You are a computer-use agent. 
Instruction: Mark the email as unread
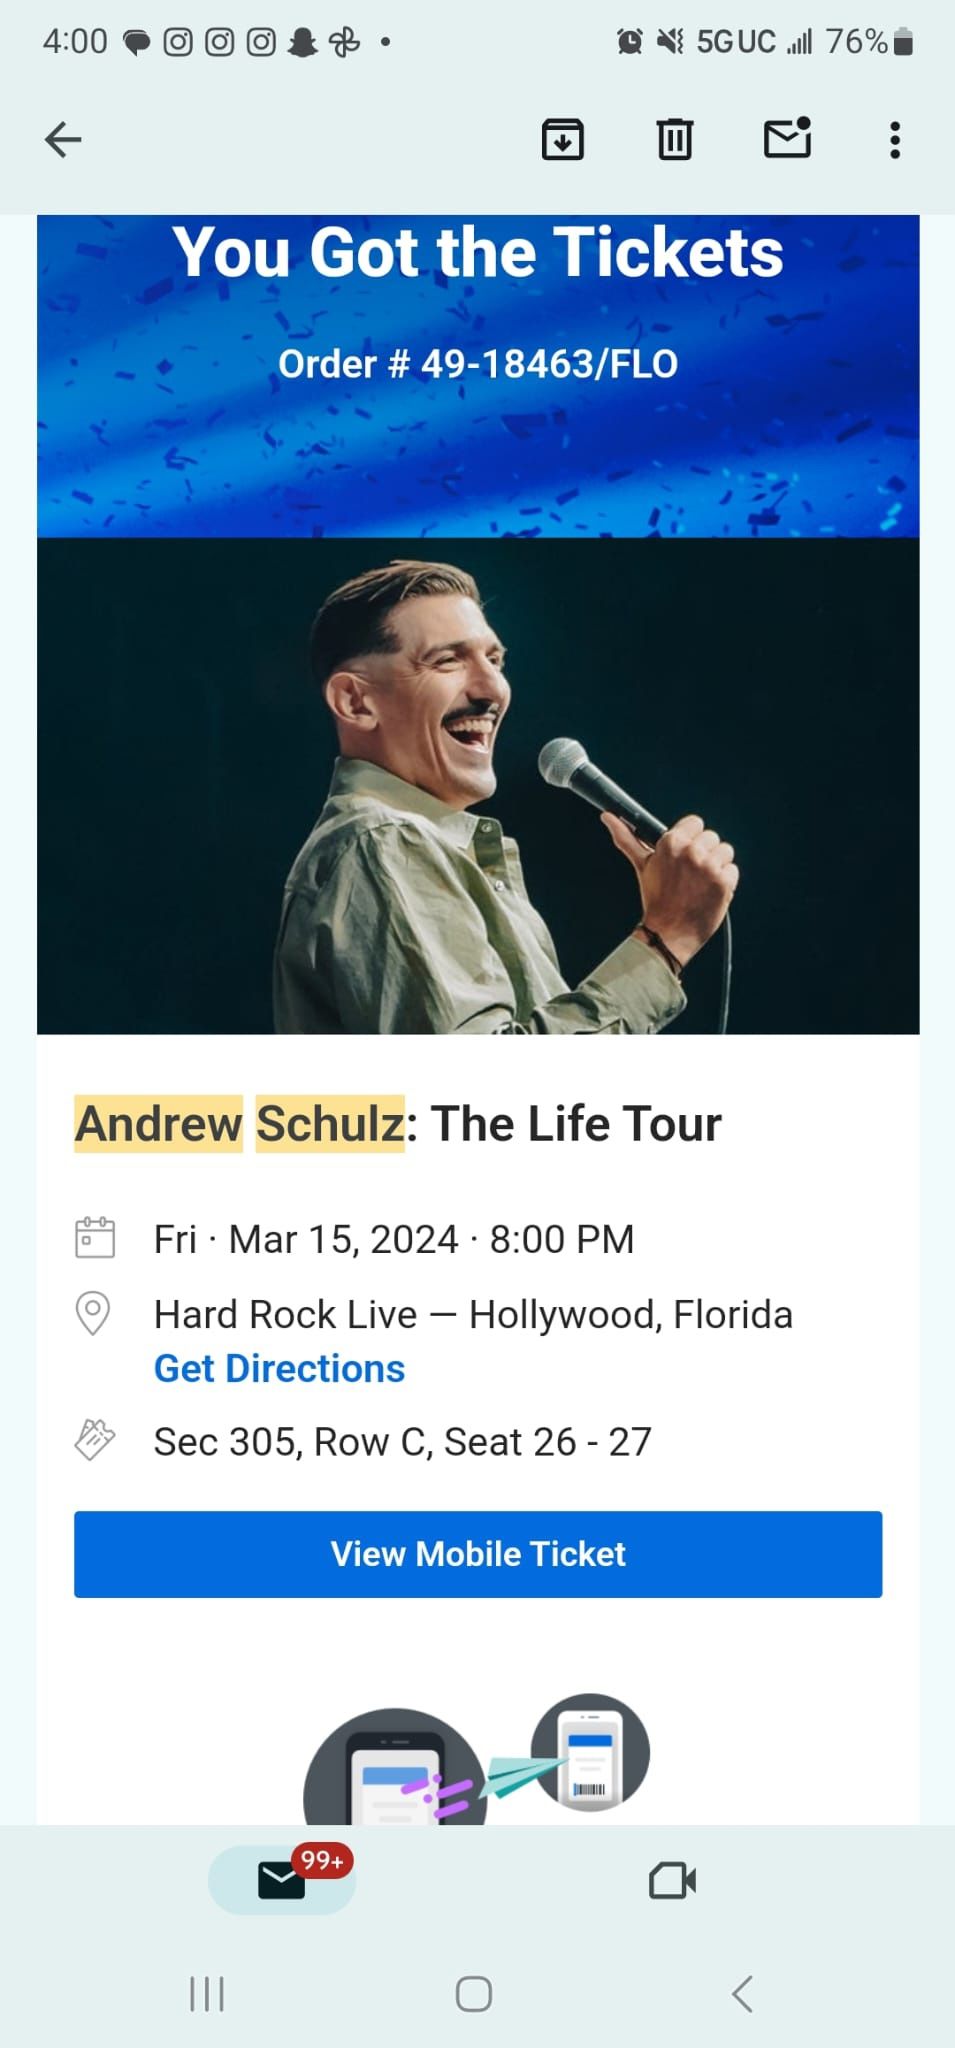787,139
